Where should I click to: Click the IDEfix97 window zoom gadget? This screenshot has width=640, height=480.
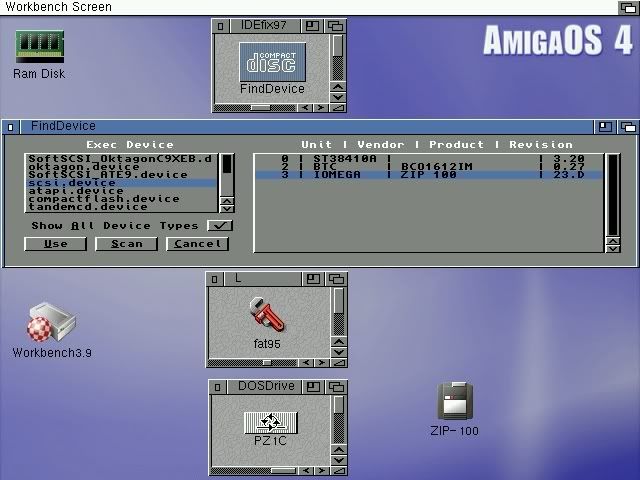pyautogui.click(x=312, y=26)
